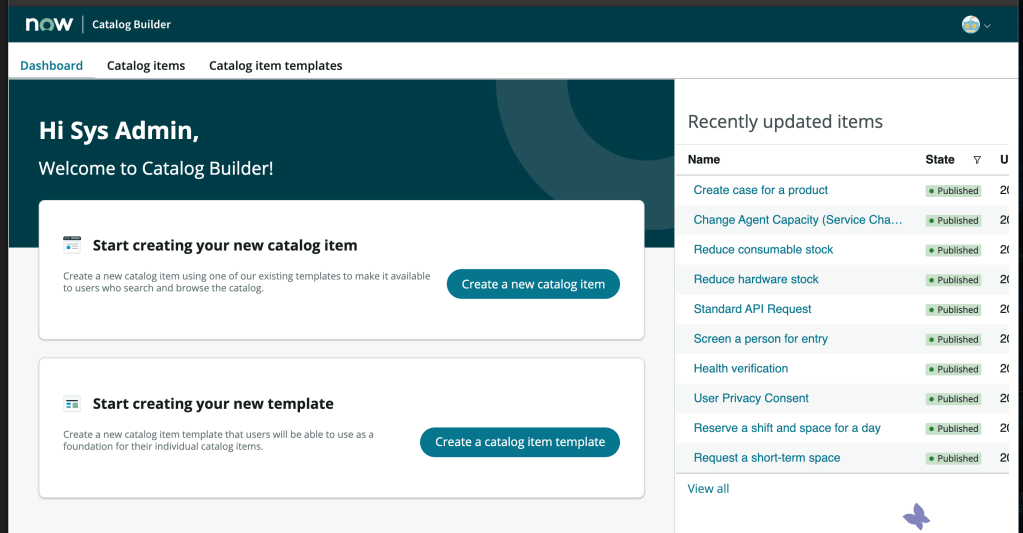Click the purple butterfly icon
Screen dimensions: 1023x533
click(x=916, y=517)
